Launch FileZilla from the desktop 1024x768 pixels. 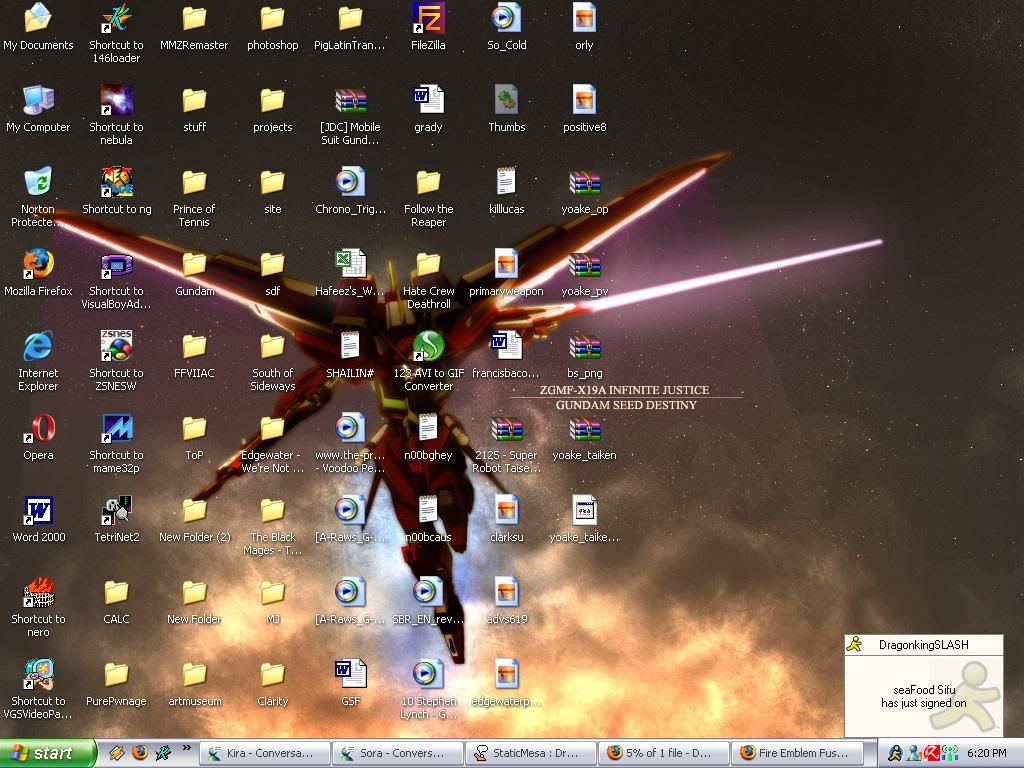click(x=428, y=20)
